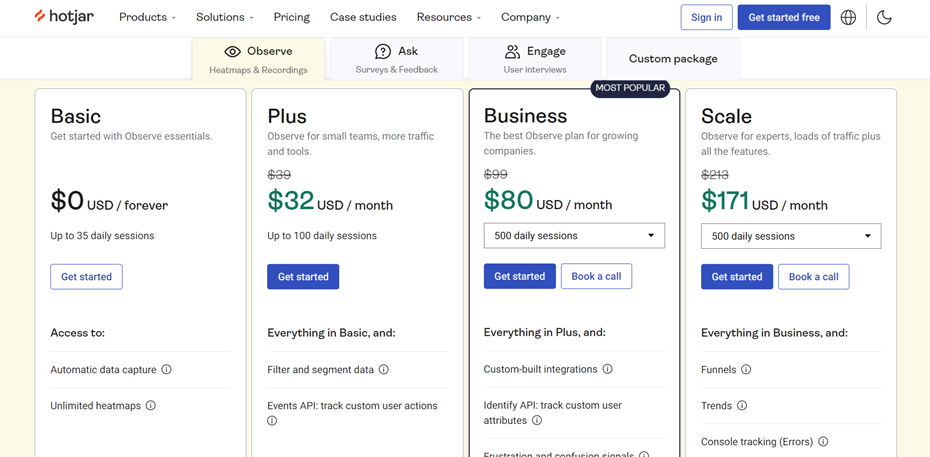Click info icon beside Identify API attributes

tap(537, 420)
